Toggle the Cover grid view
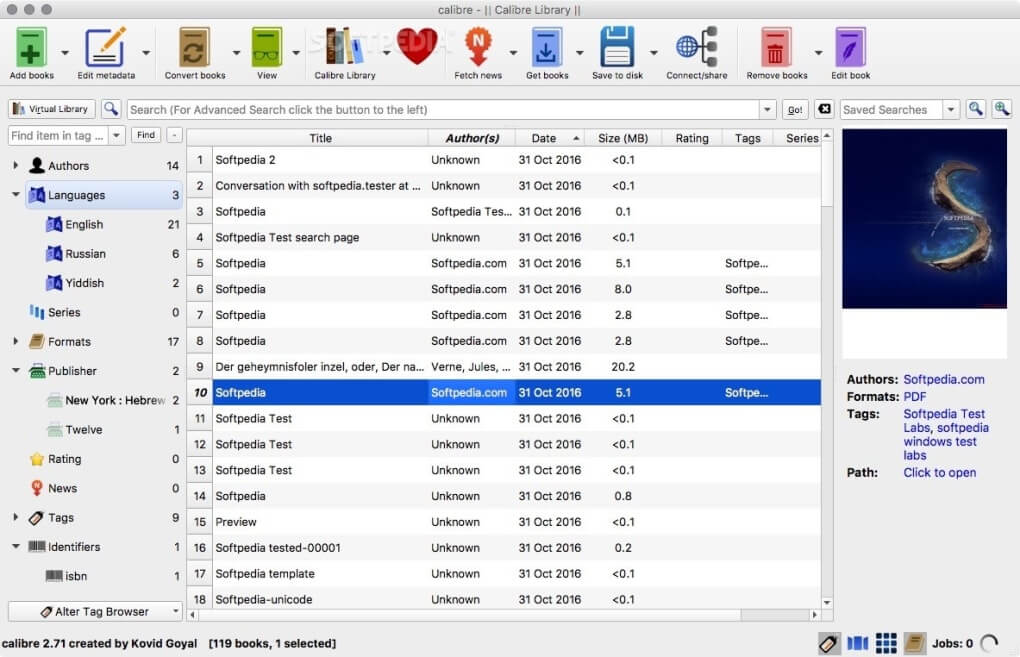The height and width of the screenshot is (657, 1020). (x=886, y=643)
